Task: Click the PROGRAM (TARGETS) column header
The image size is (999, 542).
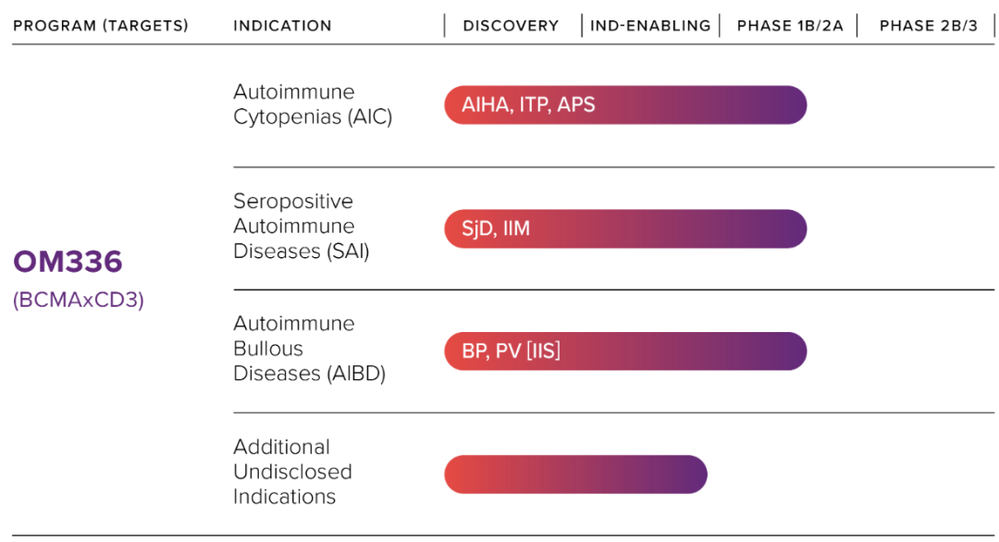Action: pyautogui.click(x=100, y=25)
